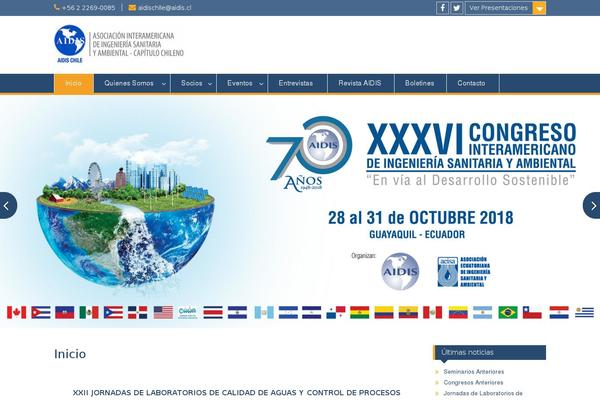Click the Chile flag

(532, 312)
